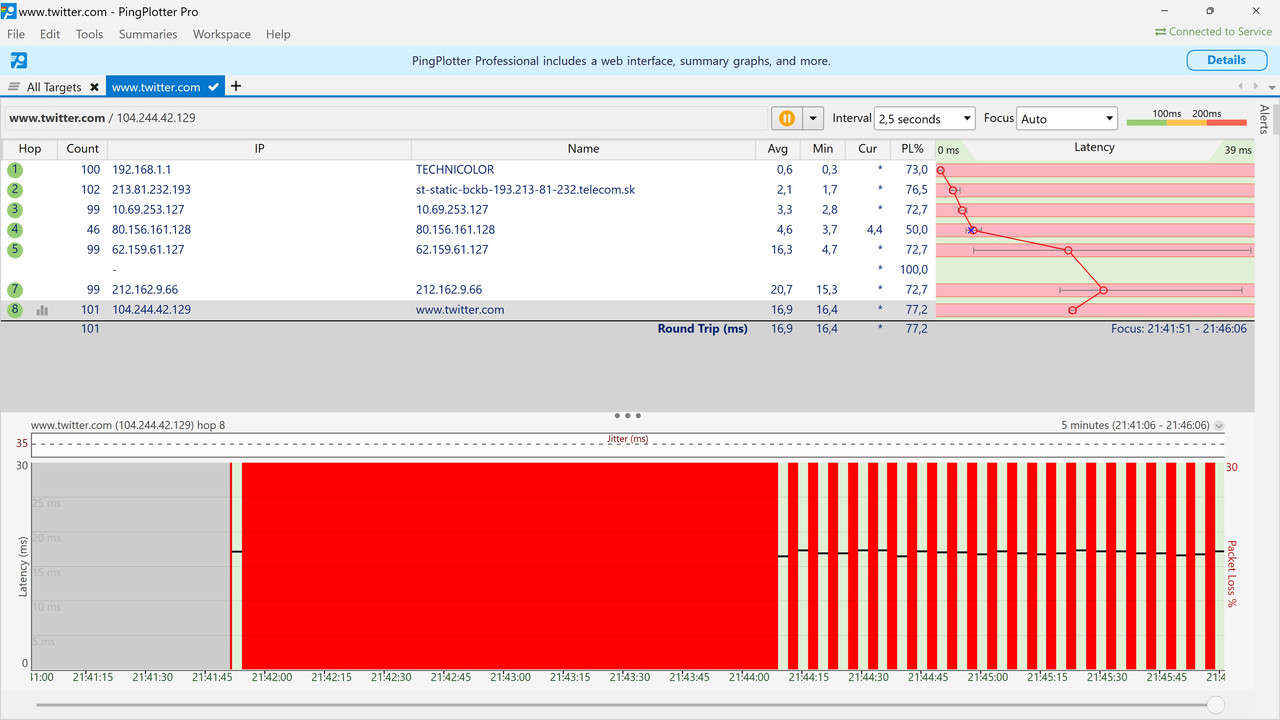Open the pause button dropdown arrow
Image resolution: width=1280 pixels, height=720 pixels.
coord(812,118)
